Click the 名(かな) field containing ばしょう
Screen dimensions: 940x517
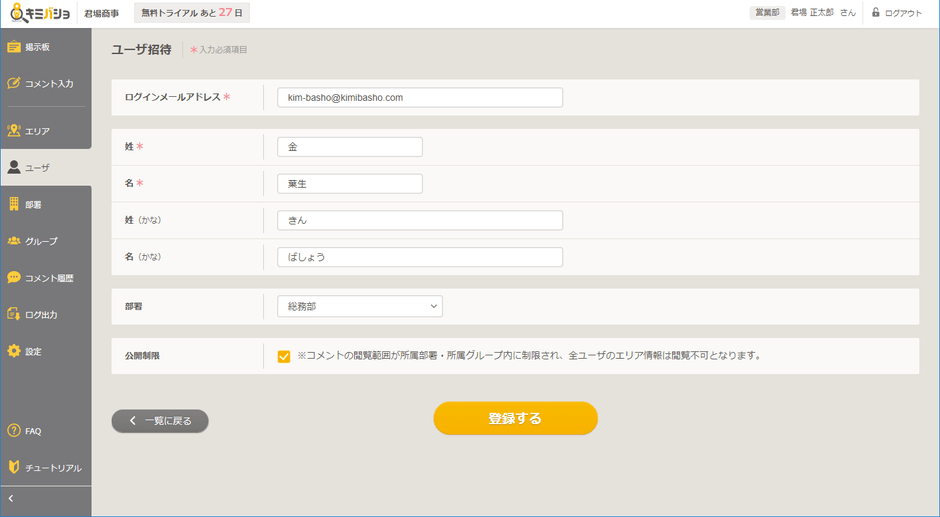coord(420,257)
